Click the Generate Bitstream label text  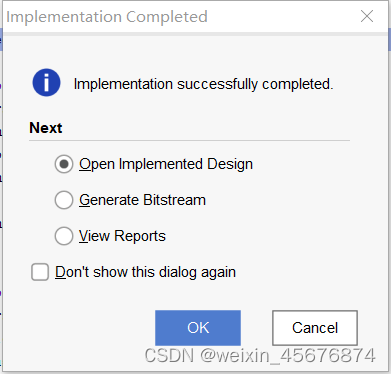(142, 200)
